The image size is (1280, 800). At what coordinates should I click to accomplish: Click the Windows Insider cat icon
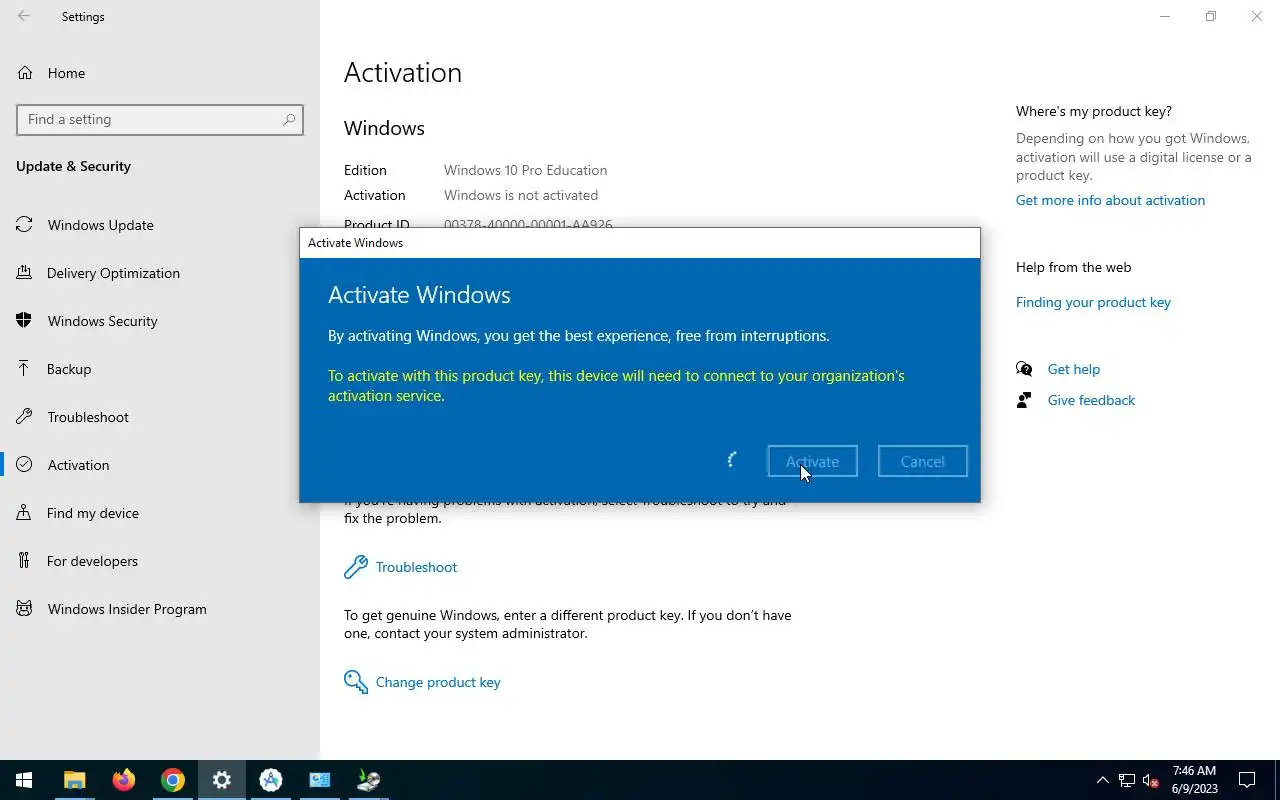point(24,609)
